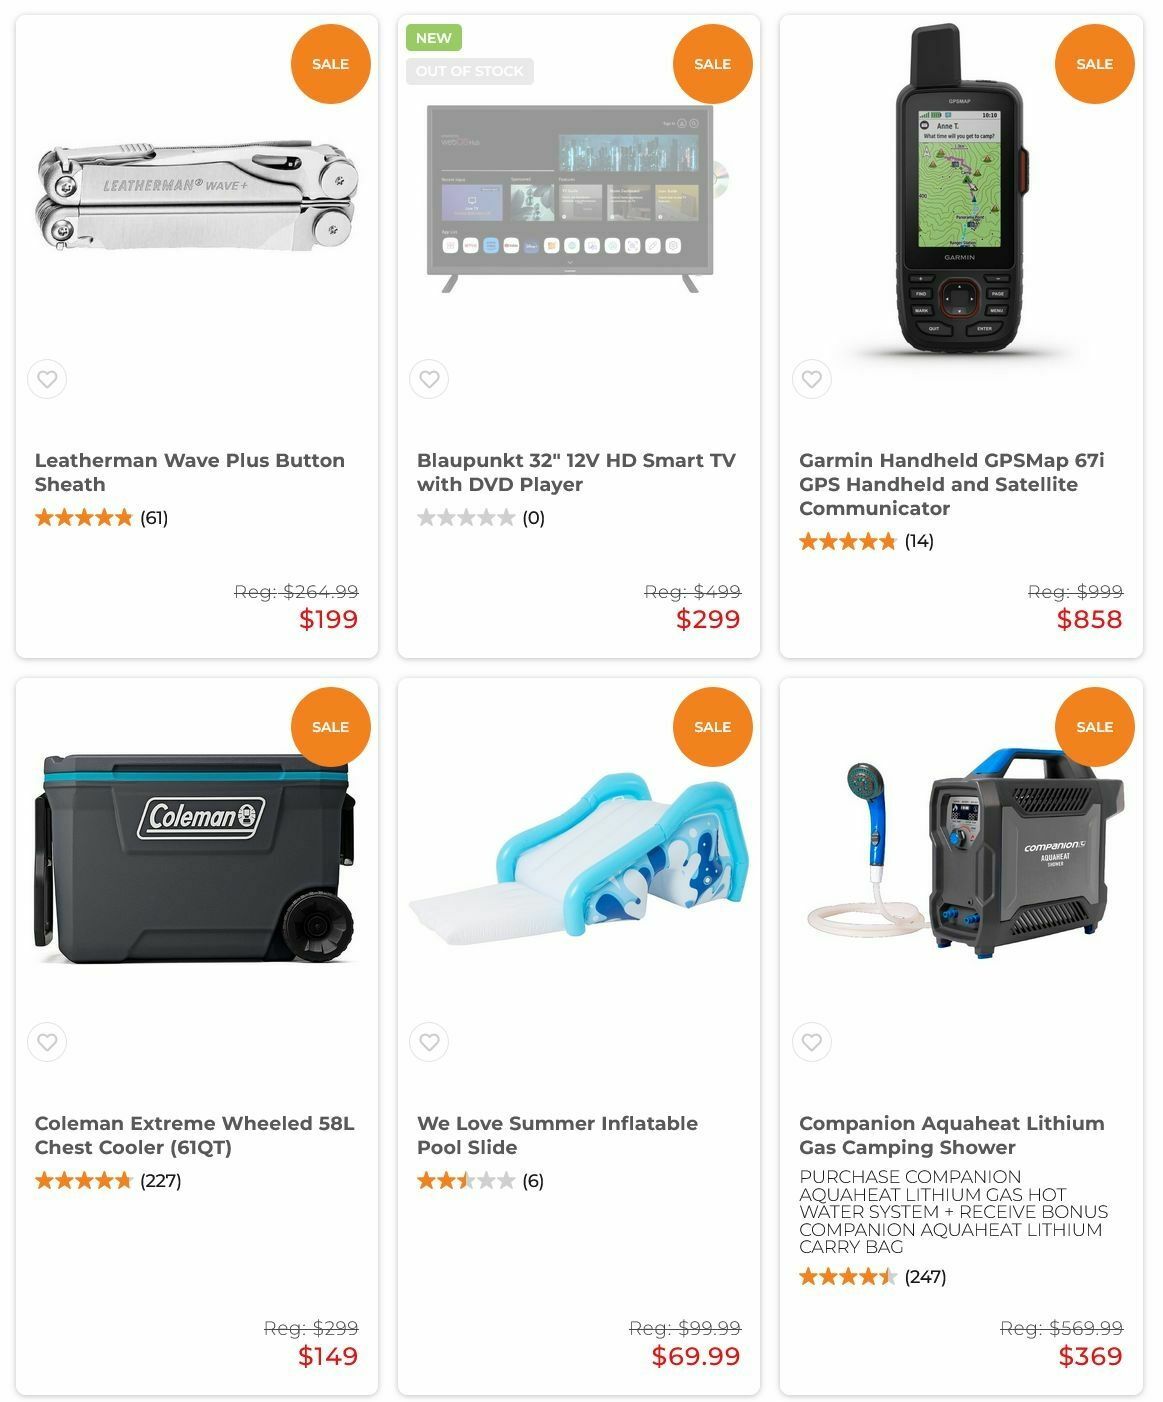1163x1402 pixels.
Task: Heart the Companion Aquaheat shower
Action: (812, 1042)
